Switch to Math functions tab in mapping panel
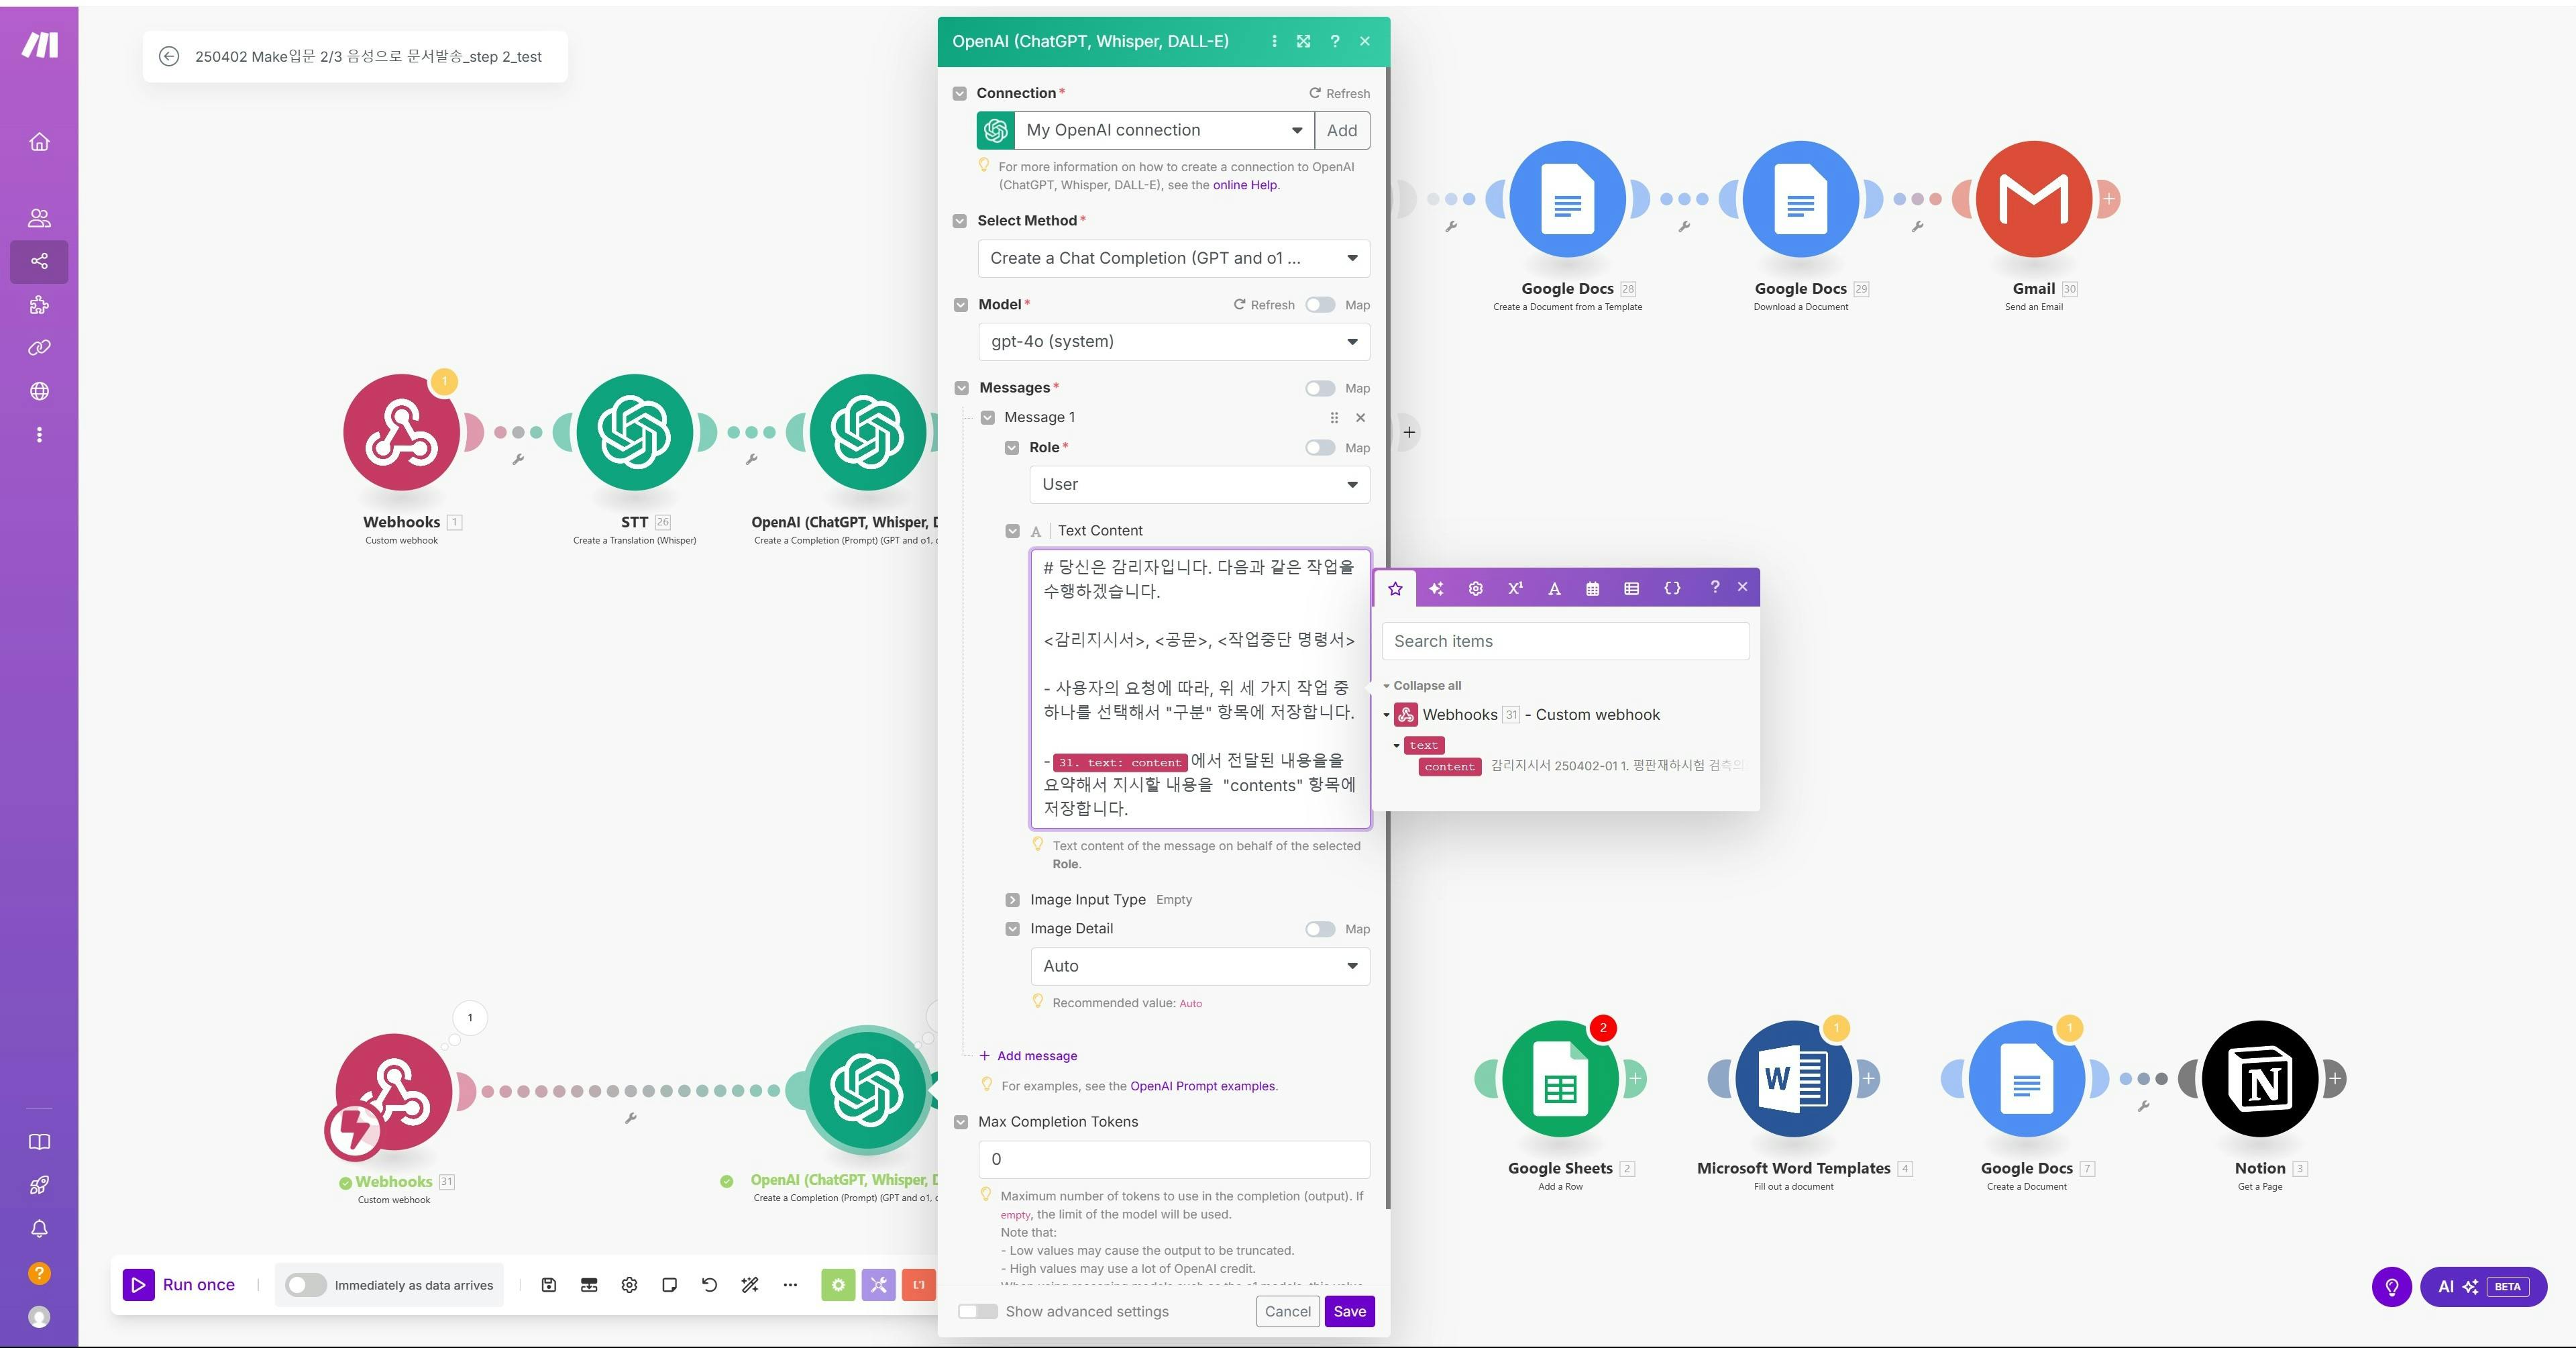2576x1348 pixels. pyautogui.click(x=1514, y=588)
